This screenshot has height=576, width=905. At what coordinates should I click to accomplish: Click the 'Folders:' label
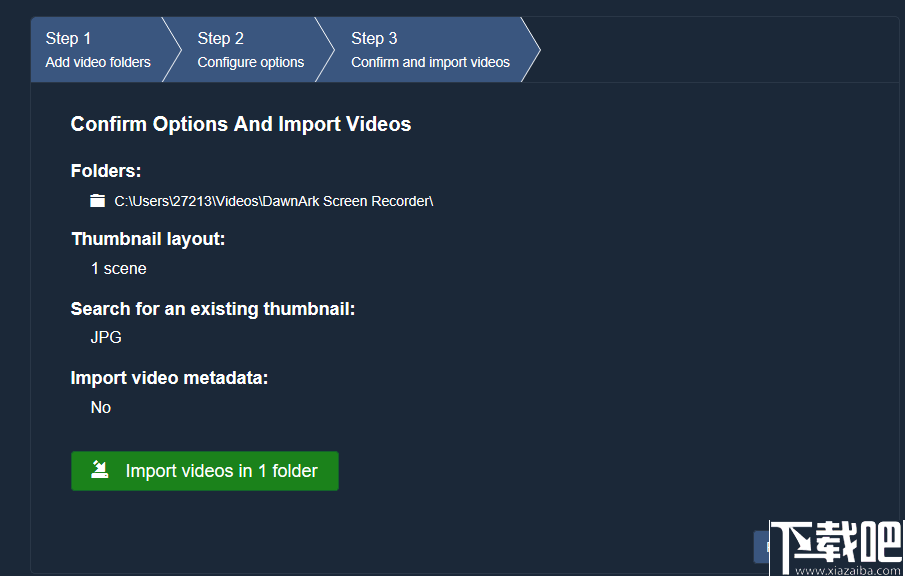pos(106,171)
